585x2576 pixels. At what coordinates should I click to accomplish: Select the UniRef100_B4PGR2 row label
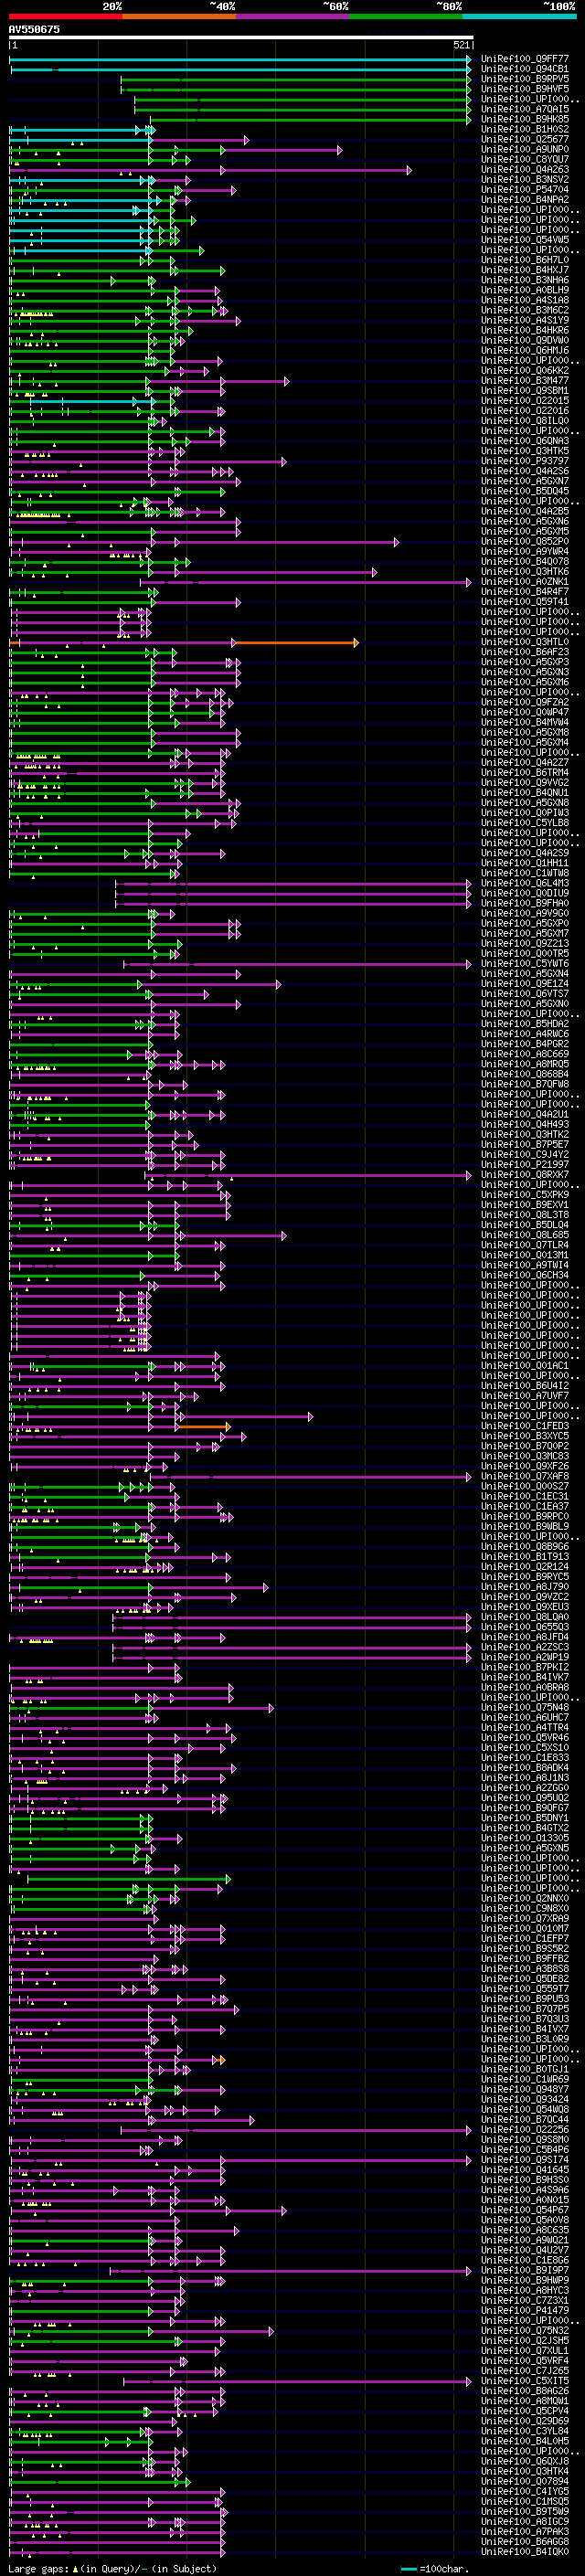click(525, 1044)
